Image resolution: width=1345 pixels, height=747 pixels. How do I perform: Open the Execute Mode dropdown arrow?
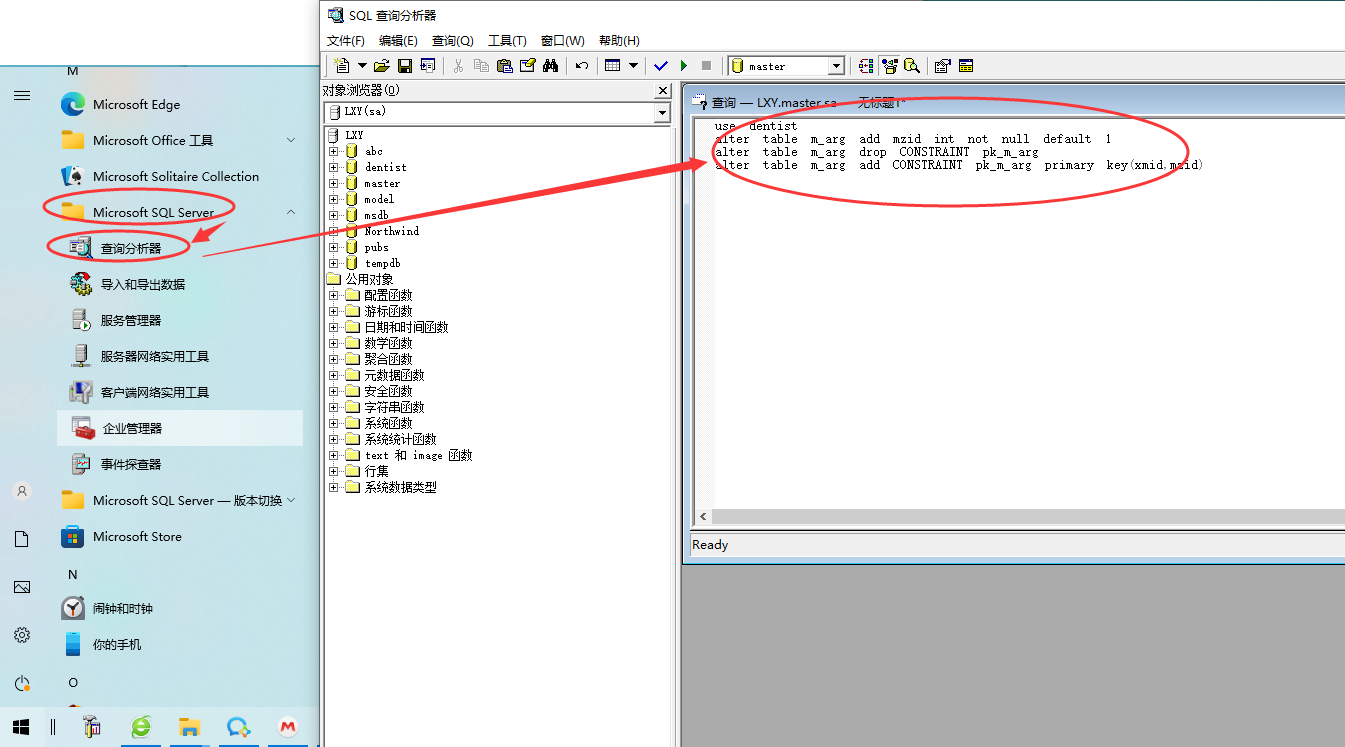(x=633, y=66)
